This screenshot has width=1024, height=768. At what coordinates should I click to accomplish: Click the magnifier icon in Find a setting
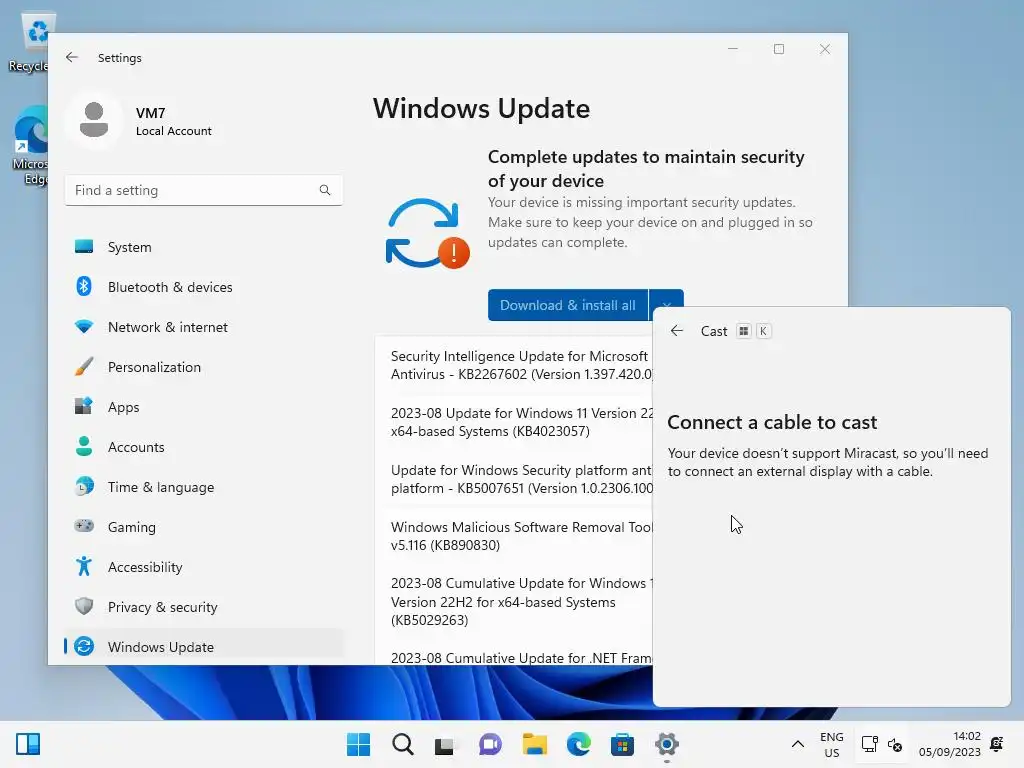tap(325, 190)
